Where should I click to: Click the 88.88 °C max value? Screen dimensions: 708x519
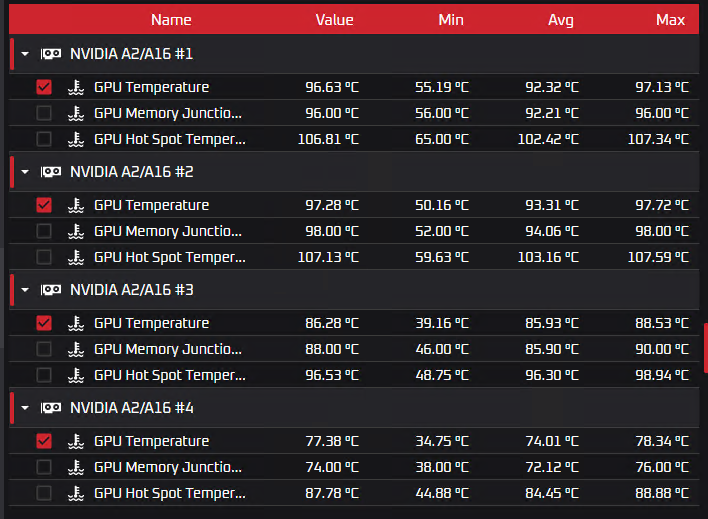(662, 493)
